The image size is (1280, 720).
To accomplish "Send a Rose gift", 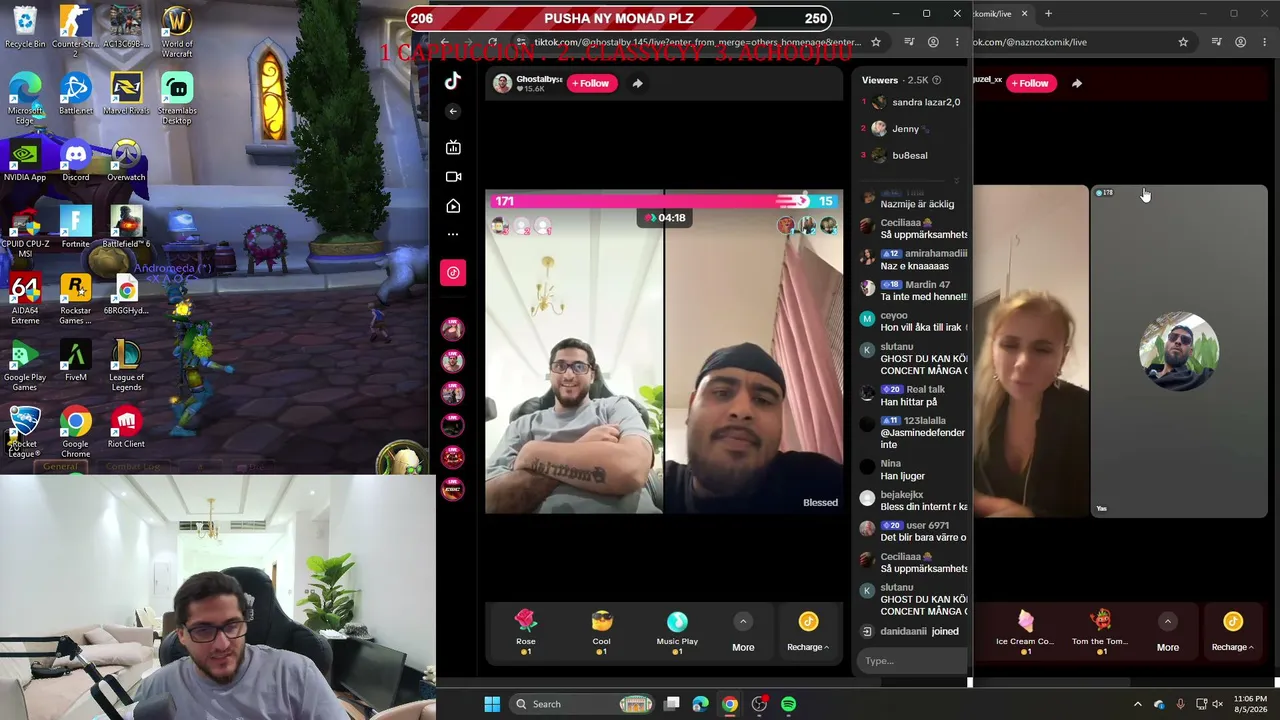I will click(x=526, y=633).
